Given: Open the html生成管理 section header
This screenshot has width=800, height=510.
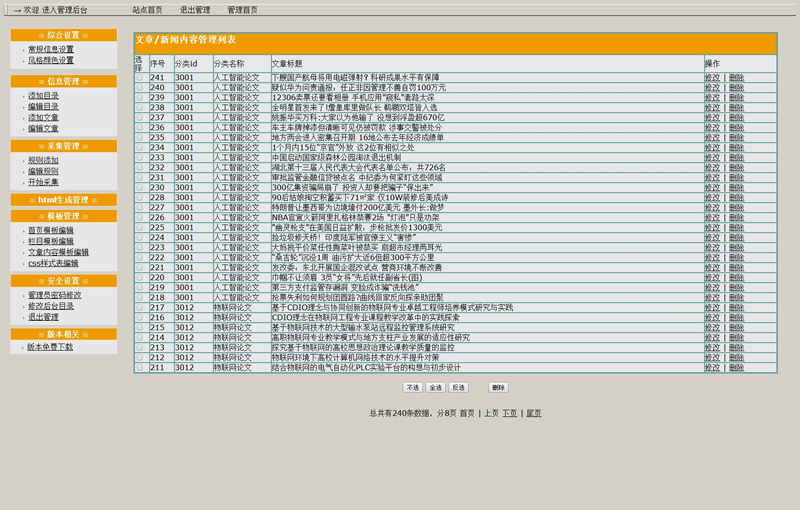Looking at the screenshot, I should 64,200.
